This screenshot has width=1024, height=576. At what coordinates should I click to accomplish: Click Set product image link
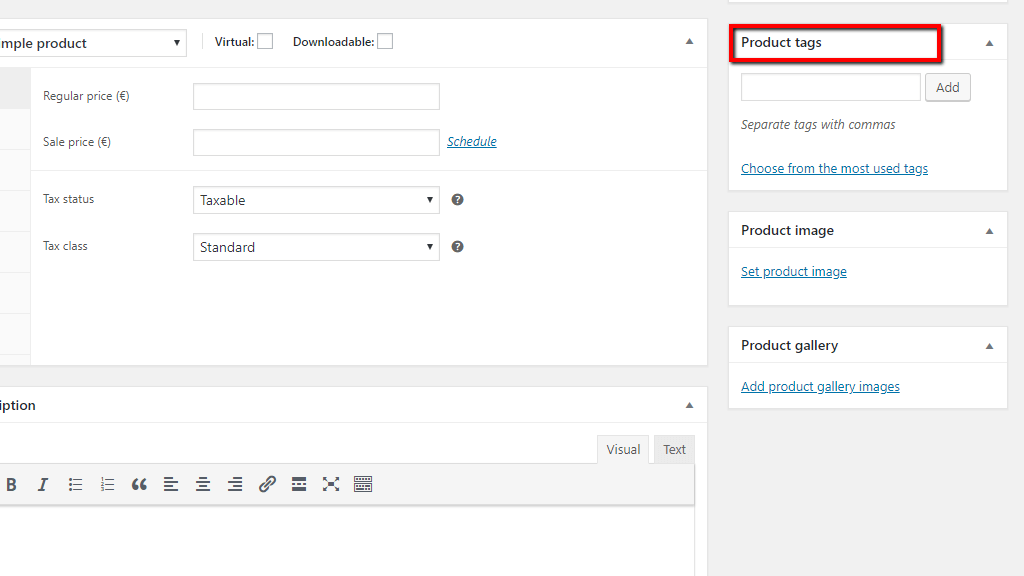793,272
